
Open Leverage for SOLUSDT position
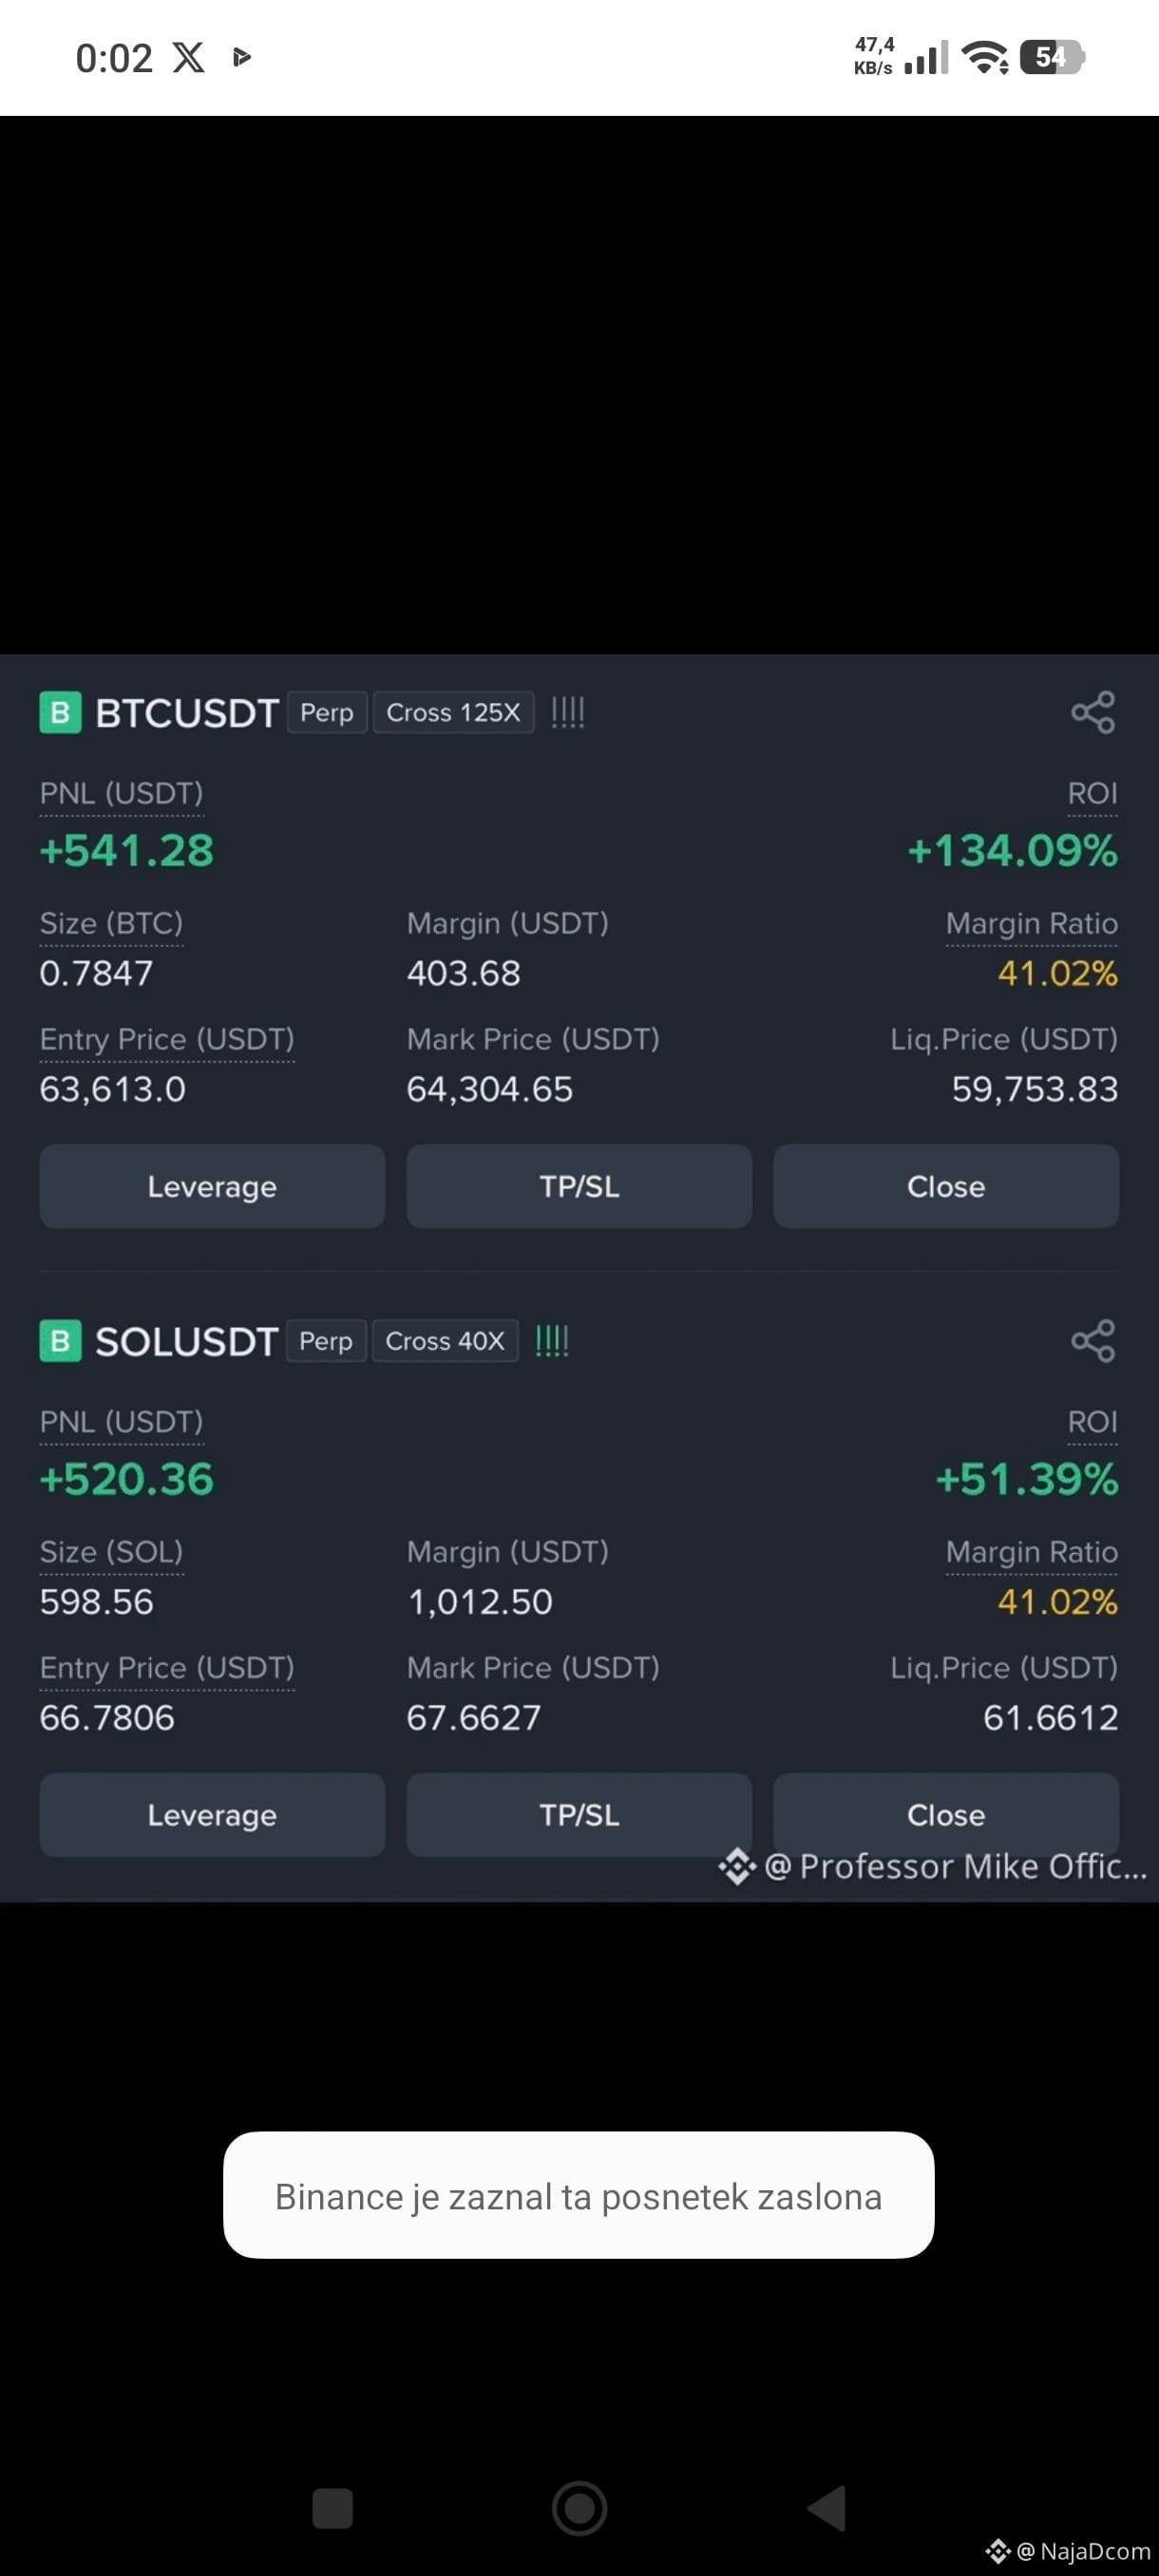[x=212, y=1814]
